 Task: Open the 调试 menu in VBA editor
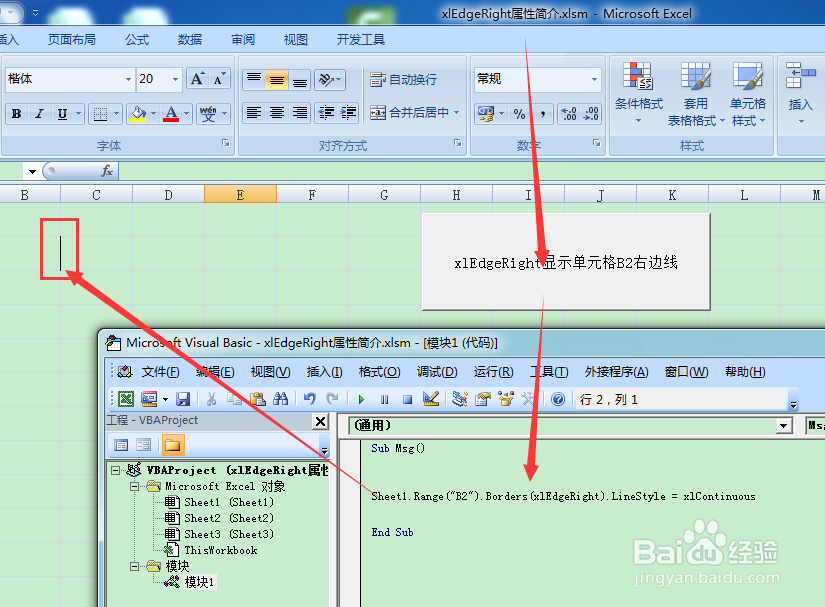point(436,371)
